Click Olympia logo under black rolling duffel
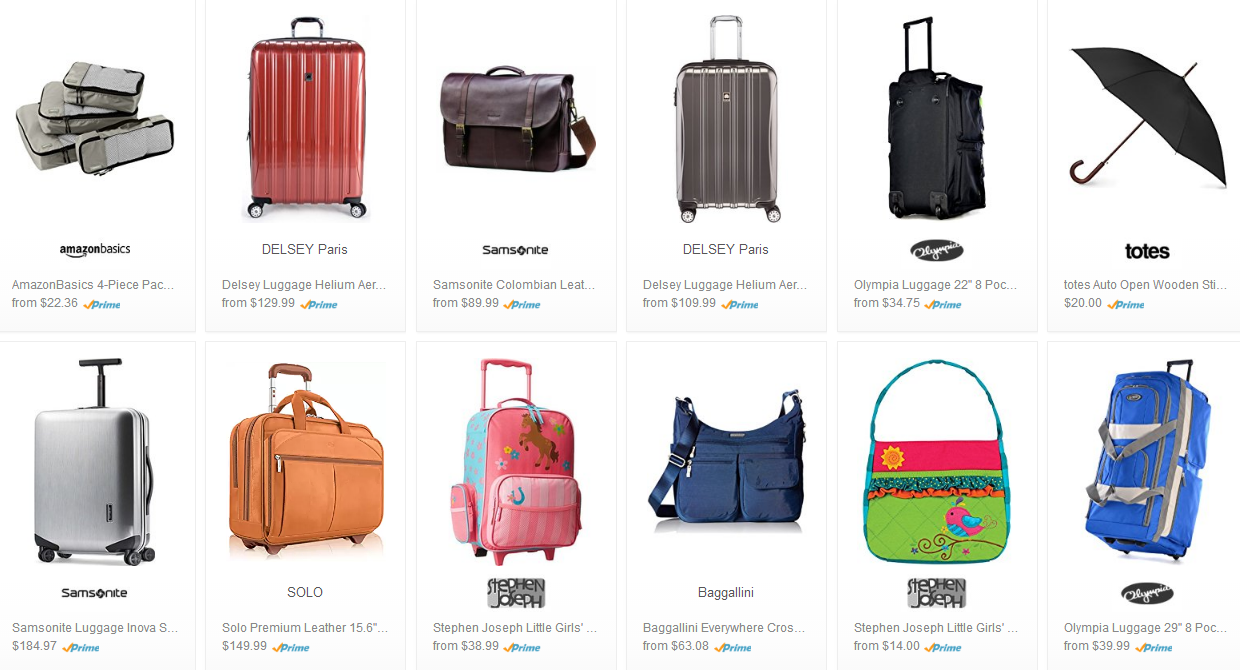This screenshot has width=1240, height=670. pyautogui.click(x=936, y=250)
